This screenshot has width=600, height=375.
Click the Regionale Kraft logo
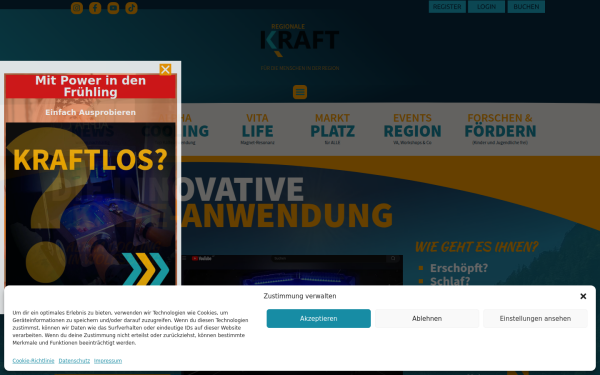pyautogui.click(x=300, y=40)
